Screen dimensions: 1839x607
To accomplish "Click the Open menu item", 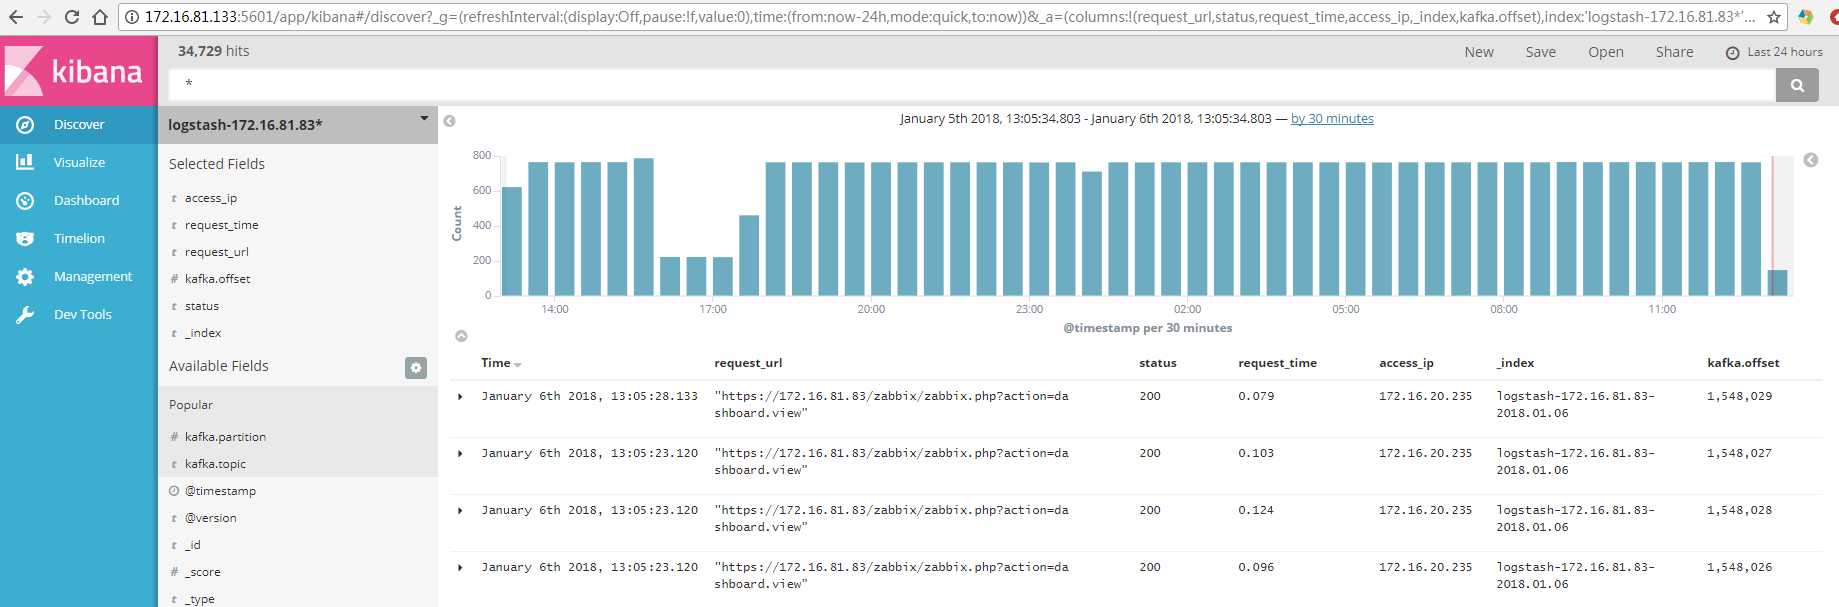I will [1606, 52].
